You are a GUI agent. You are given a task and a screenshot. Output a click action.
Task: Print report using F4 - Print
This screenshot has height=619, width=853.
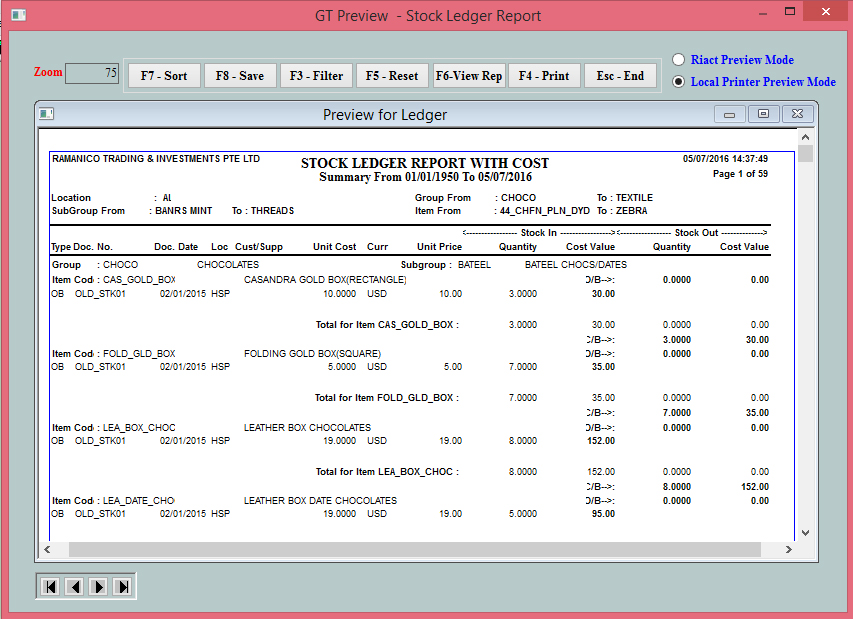(x=544, y=76)
